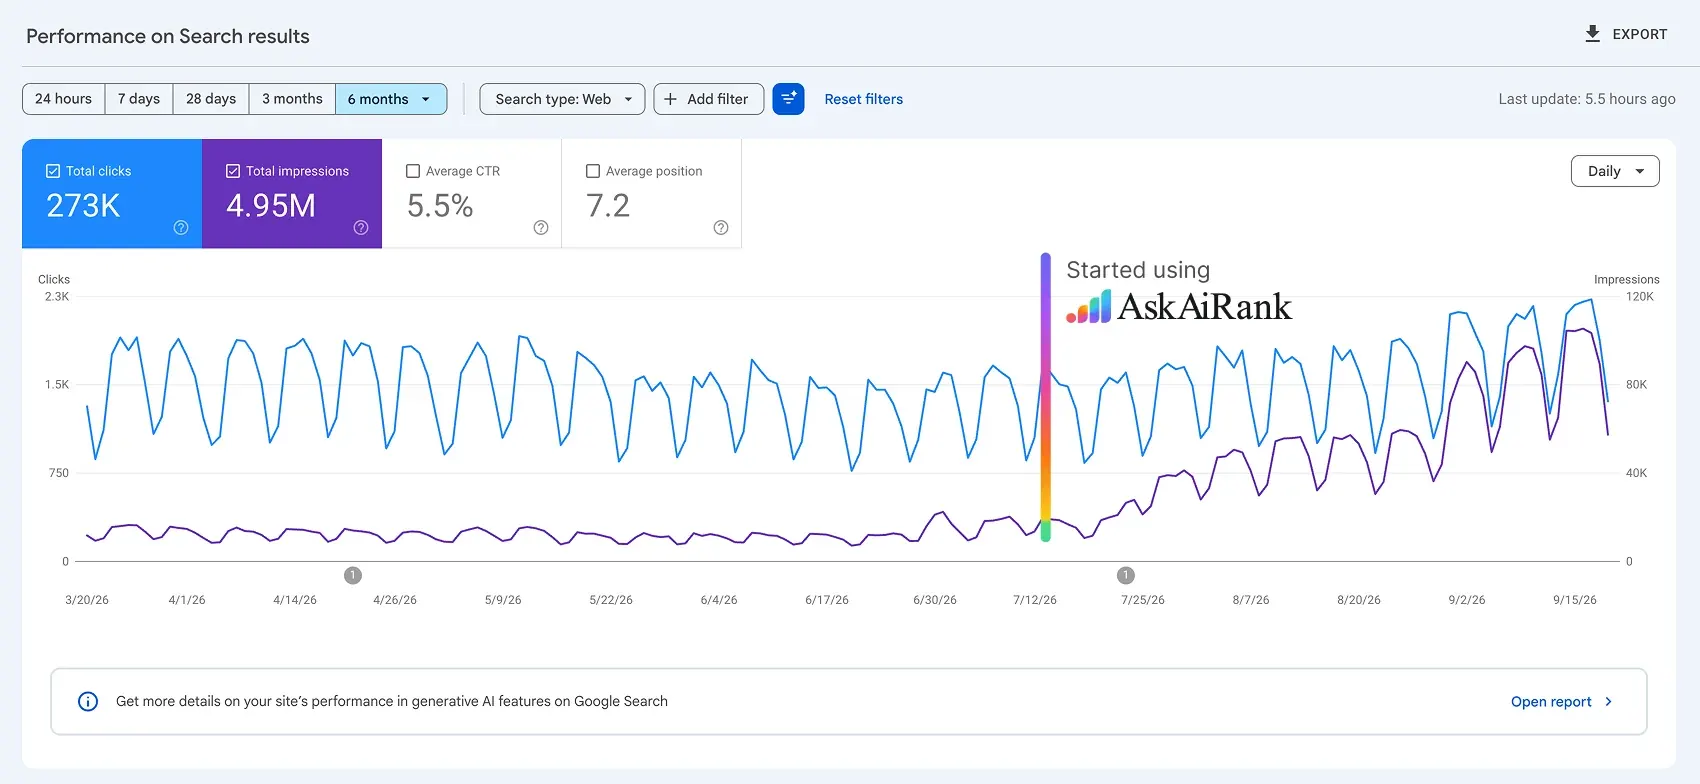Click the help icon on Total clicks card
Viewport: 1700px width, 784px height.
[181, 228]
